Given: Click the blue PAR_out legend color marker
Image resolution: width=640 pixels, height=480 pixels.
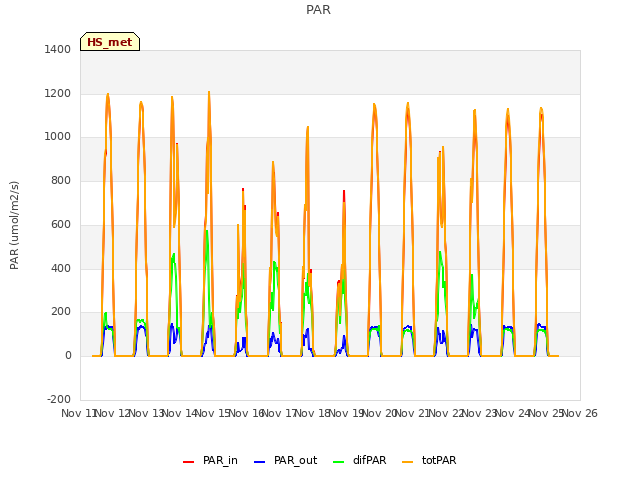Looking at the screenshot, I should pyautogui.click(x=259, y=462).
